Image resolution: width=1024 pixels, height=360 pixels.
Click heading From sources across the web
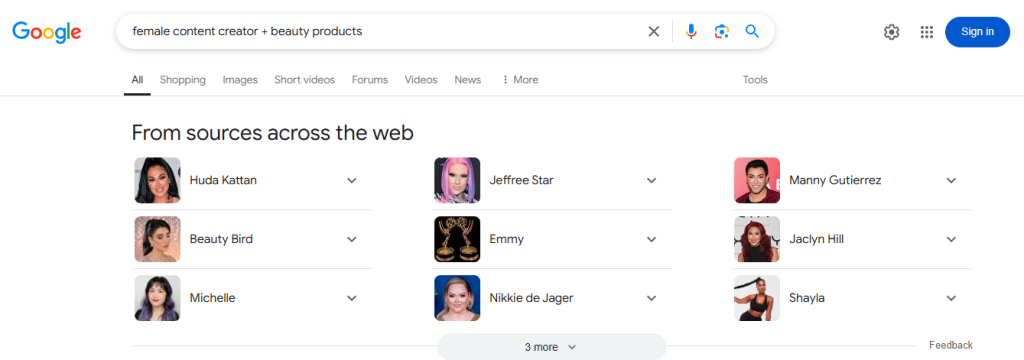coord(273,133)
